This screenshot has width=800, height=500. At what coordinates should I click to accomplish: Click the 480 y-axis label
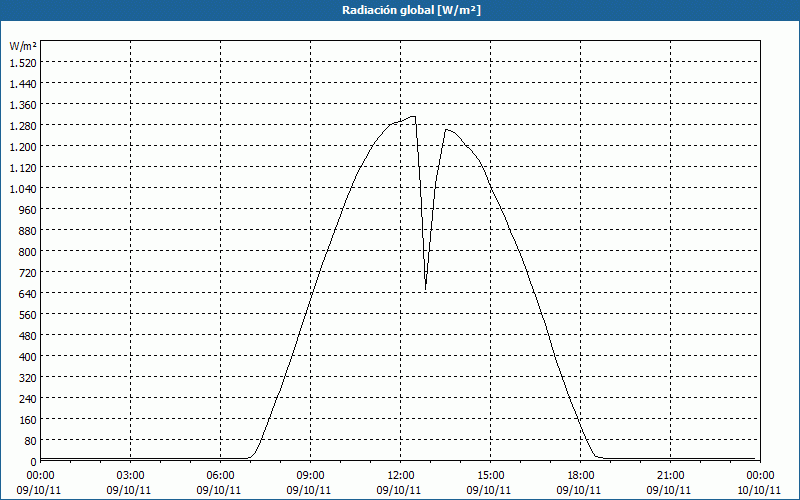coord(28,336)
